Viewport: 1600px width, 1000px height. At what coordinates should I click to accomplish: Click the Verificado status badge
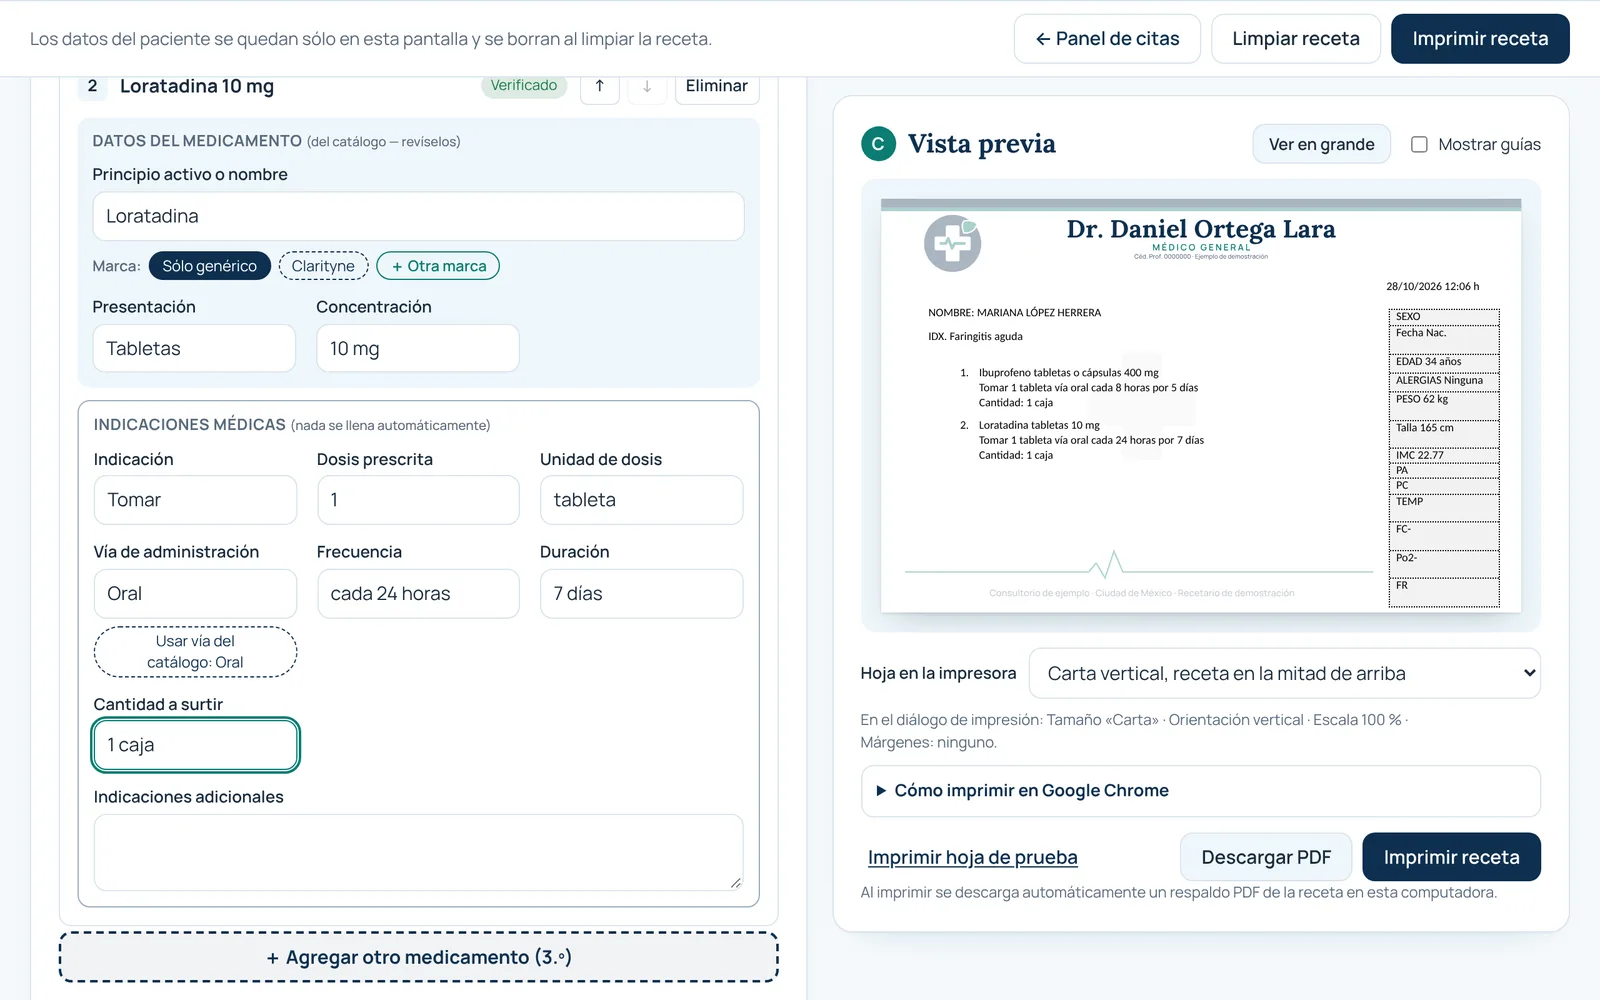coord(524,86)
